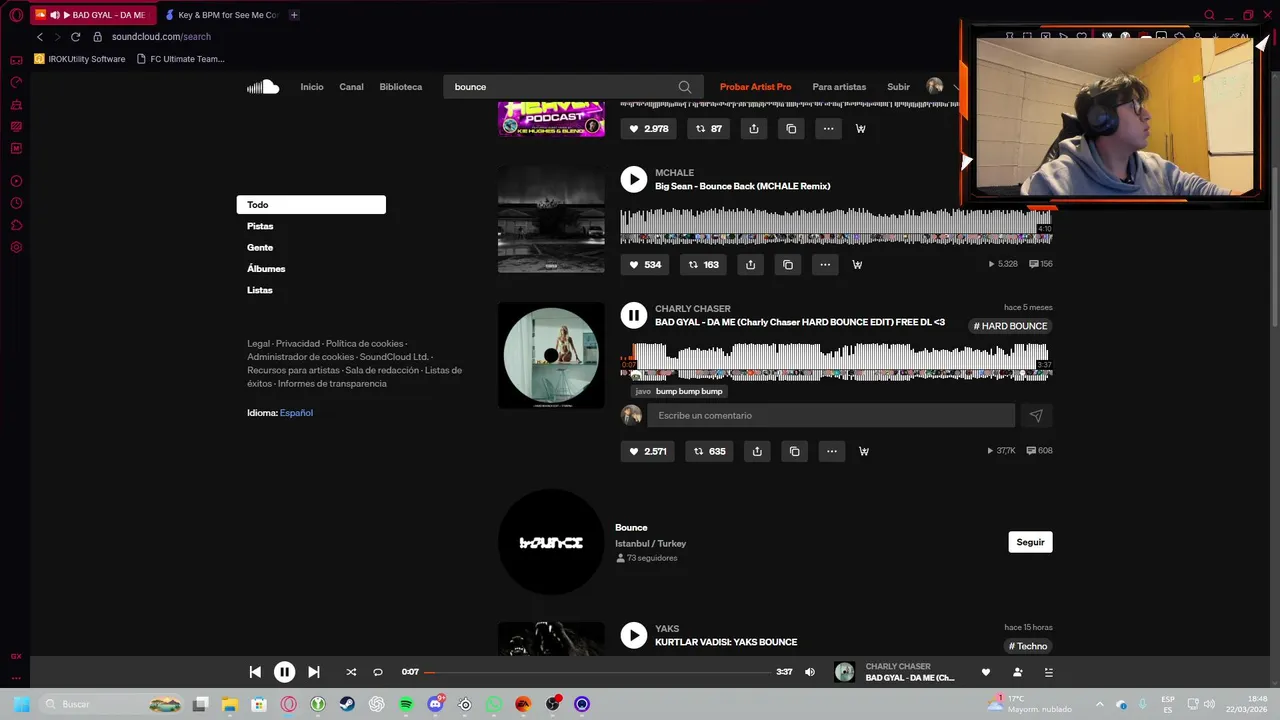Screen dimensions: 1280x720
Task: Mute volume in the player bar
Action: click(x=810, y=673)
